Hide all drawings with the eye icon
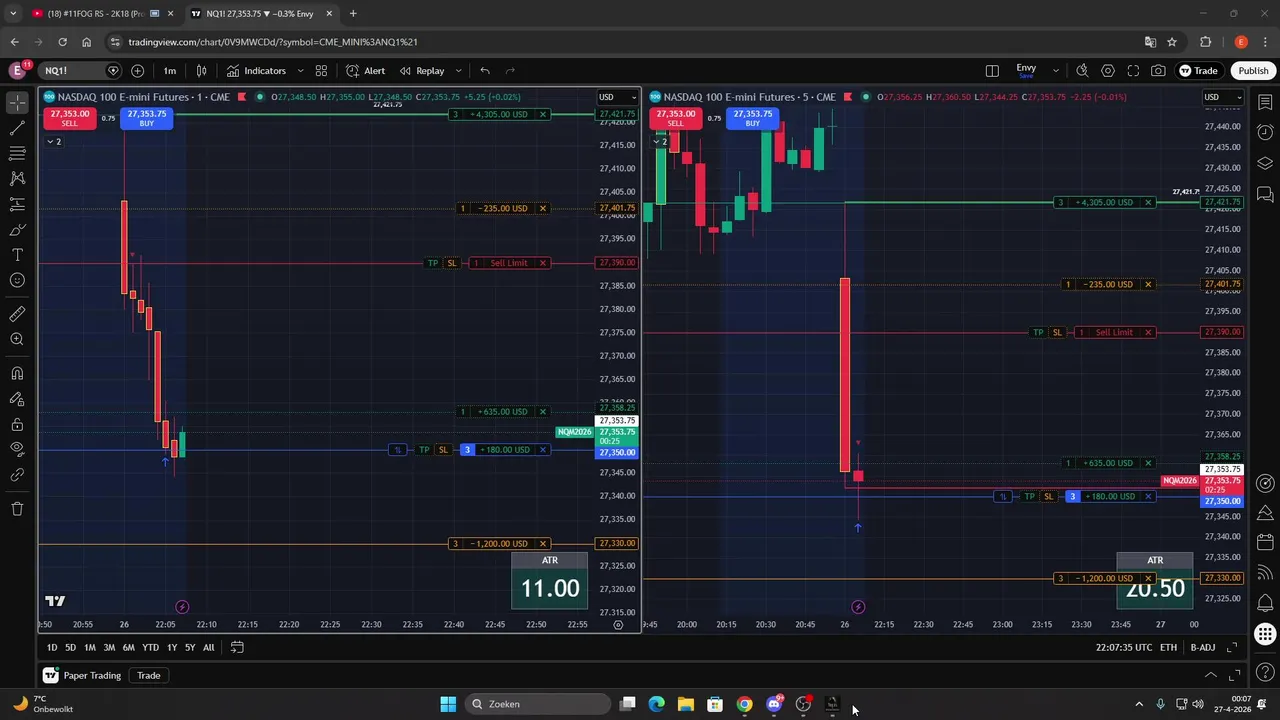 coord(17,449)
